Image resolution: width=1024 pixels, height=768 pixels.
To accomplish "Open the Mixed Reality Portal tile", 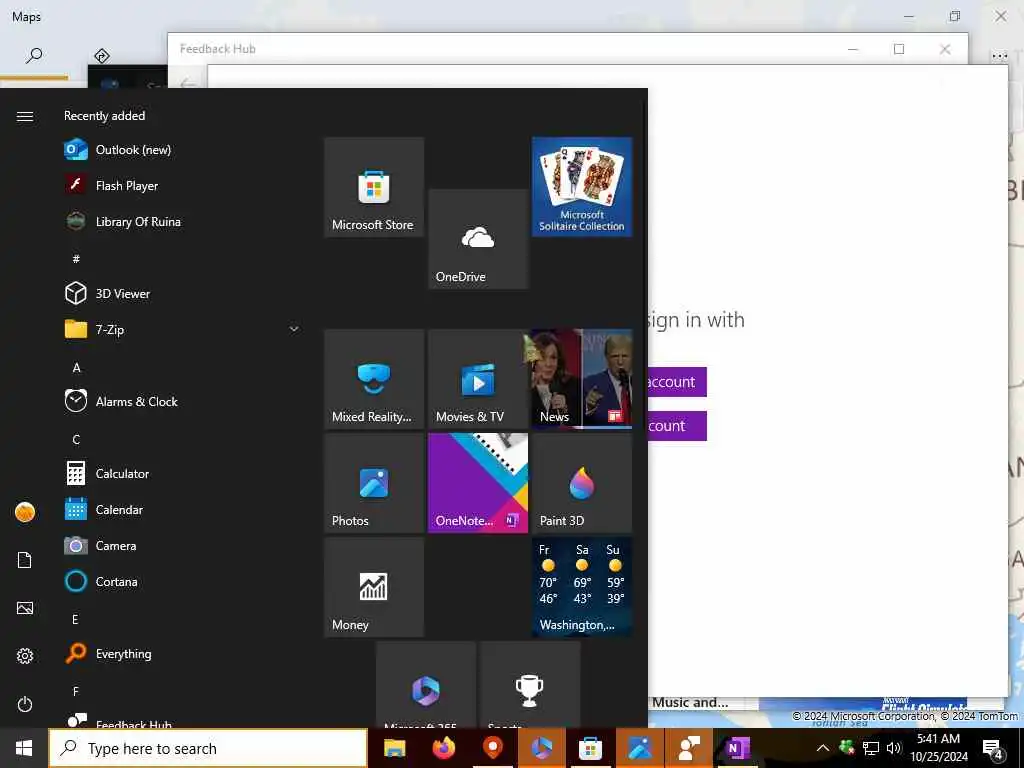I will [x=374, y=379].
